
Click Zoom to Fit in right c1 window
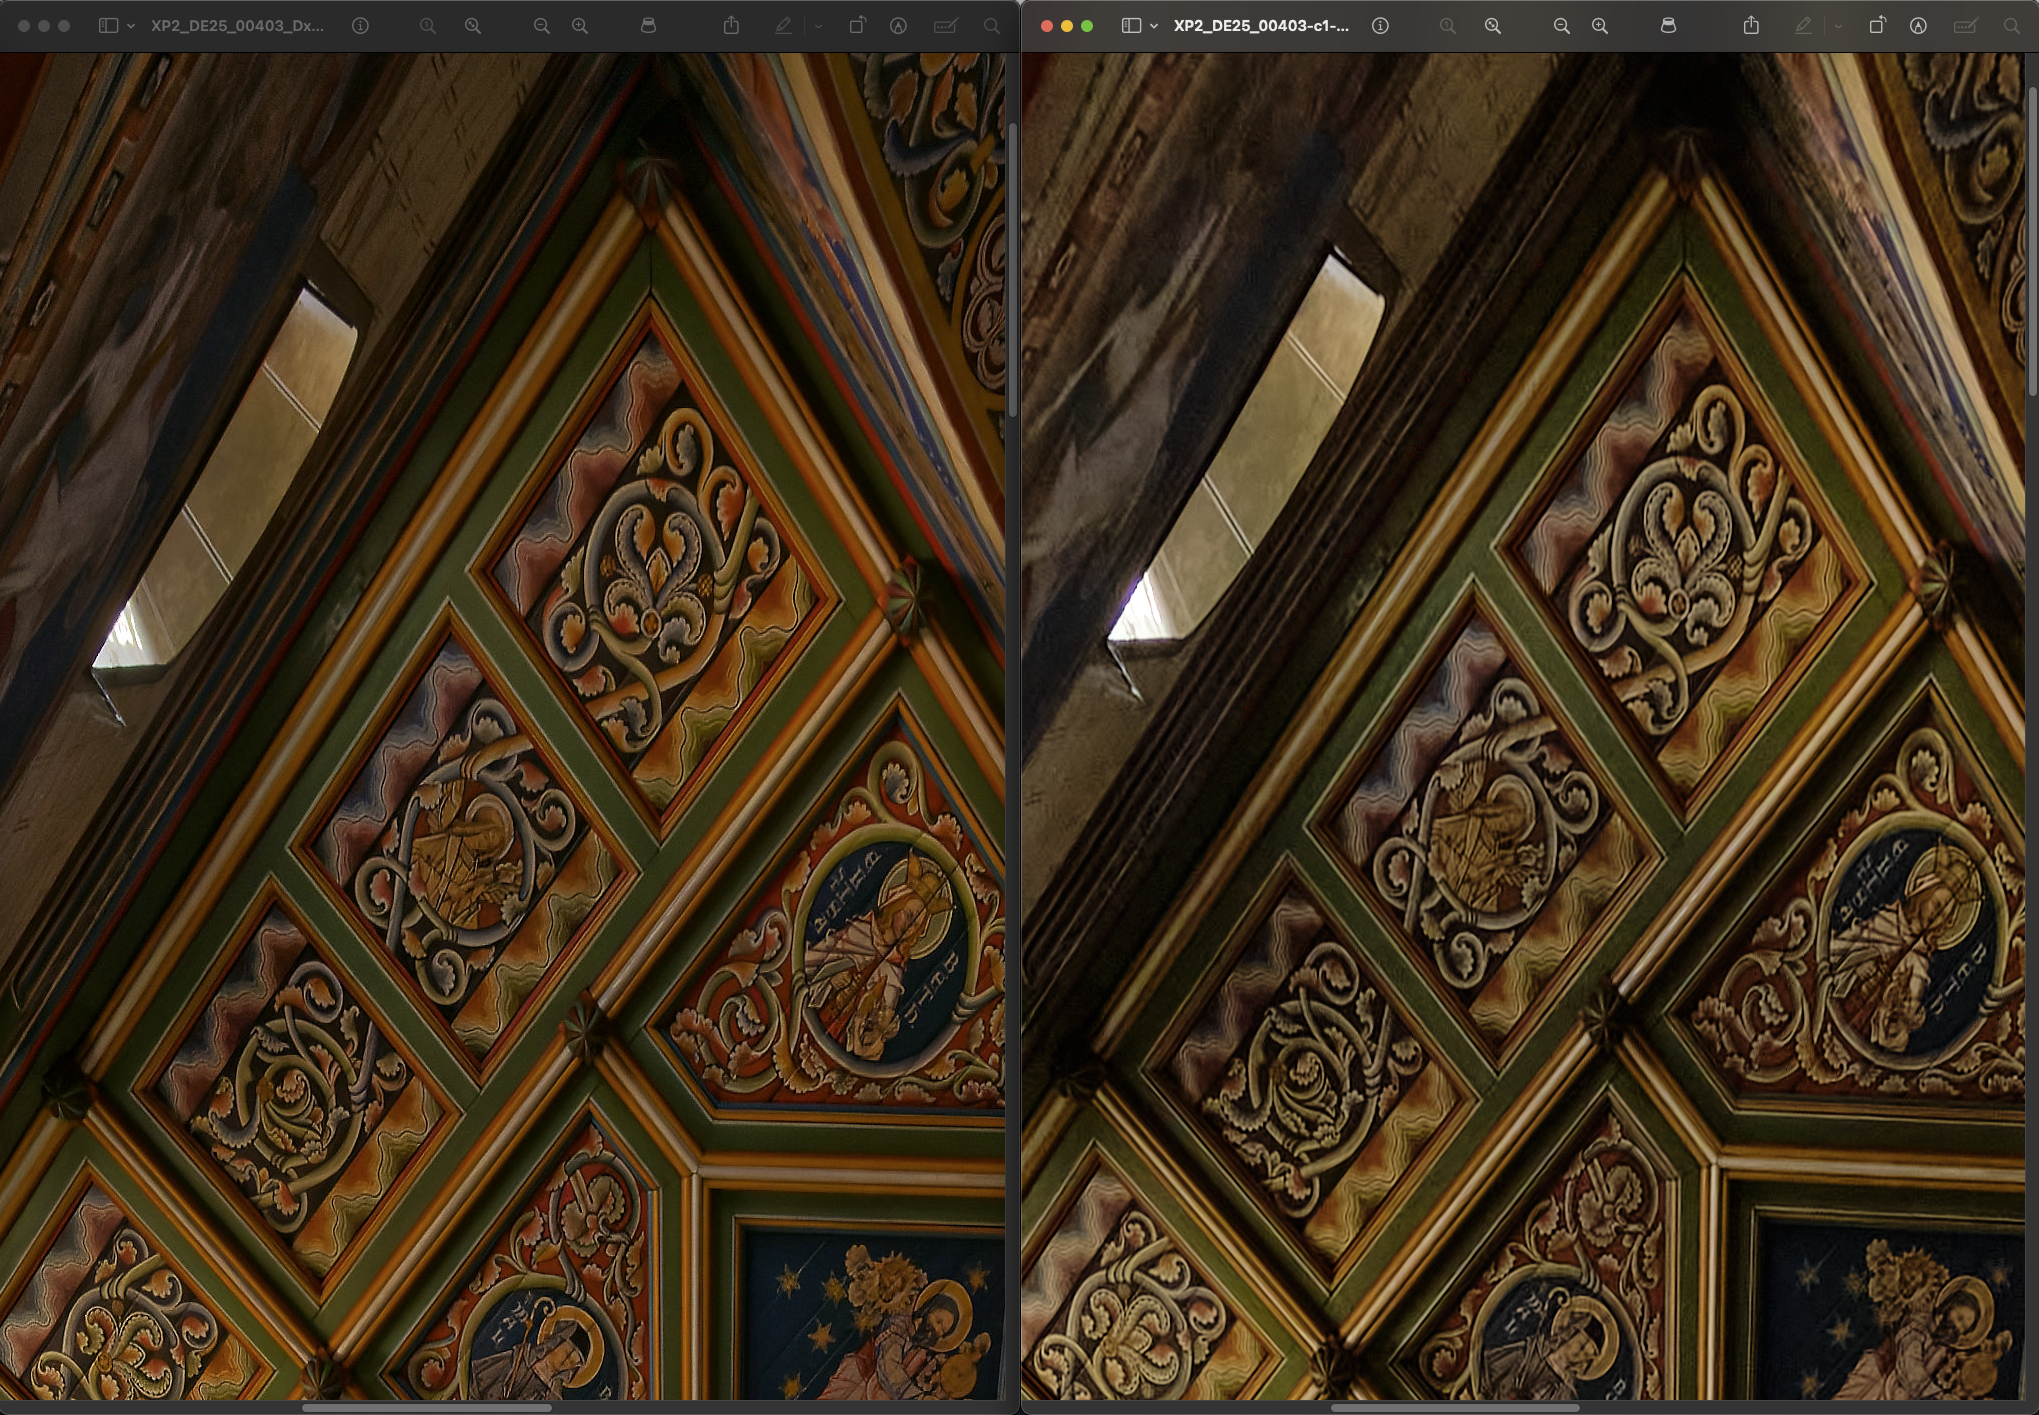click(x=1493, y=26)
